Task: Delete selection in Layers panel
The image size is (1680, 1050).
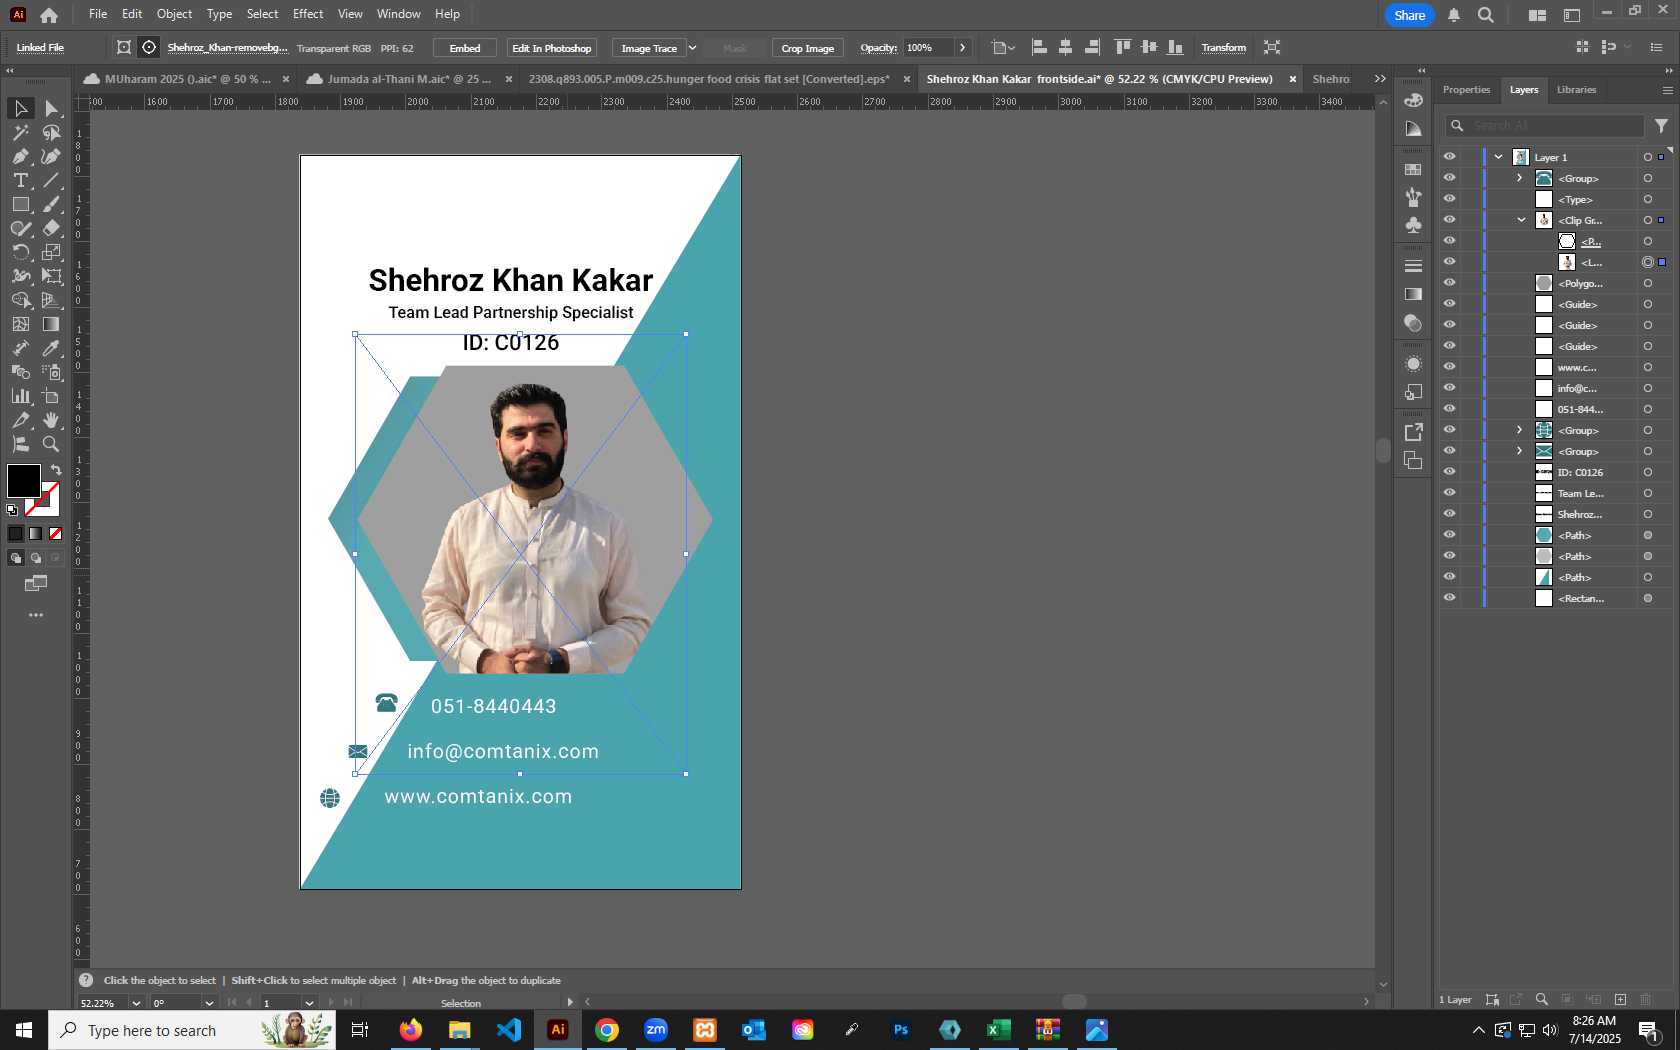Action: [1646, 999]
